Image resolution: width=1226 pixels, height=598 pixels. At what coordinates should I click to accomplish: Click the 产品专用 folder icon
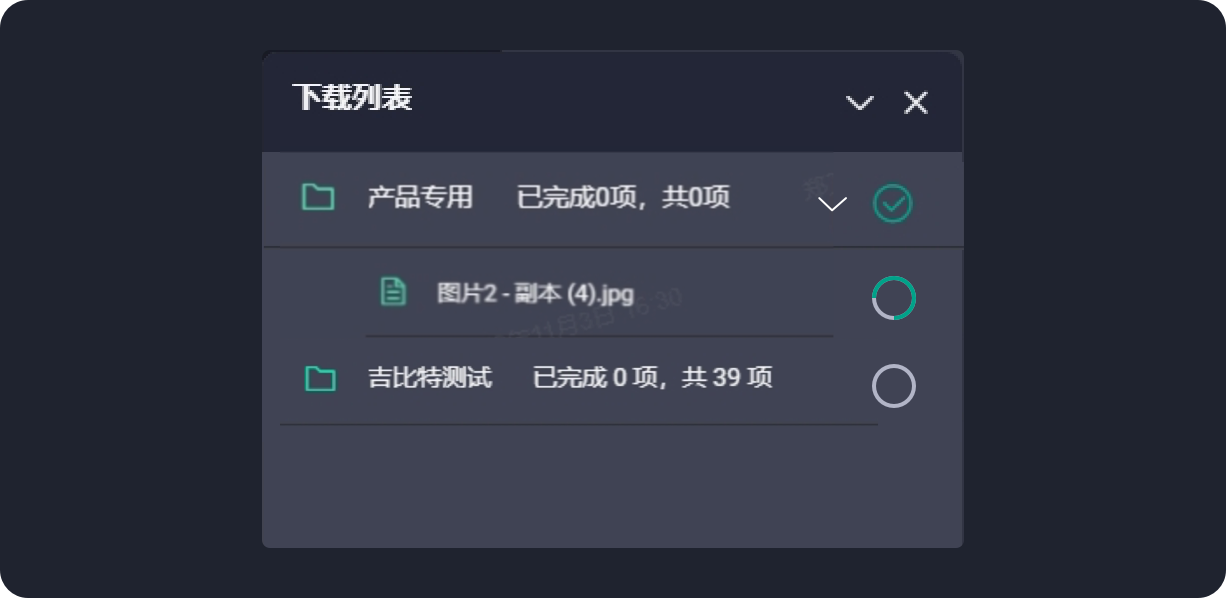(318, 197)
